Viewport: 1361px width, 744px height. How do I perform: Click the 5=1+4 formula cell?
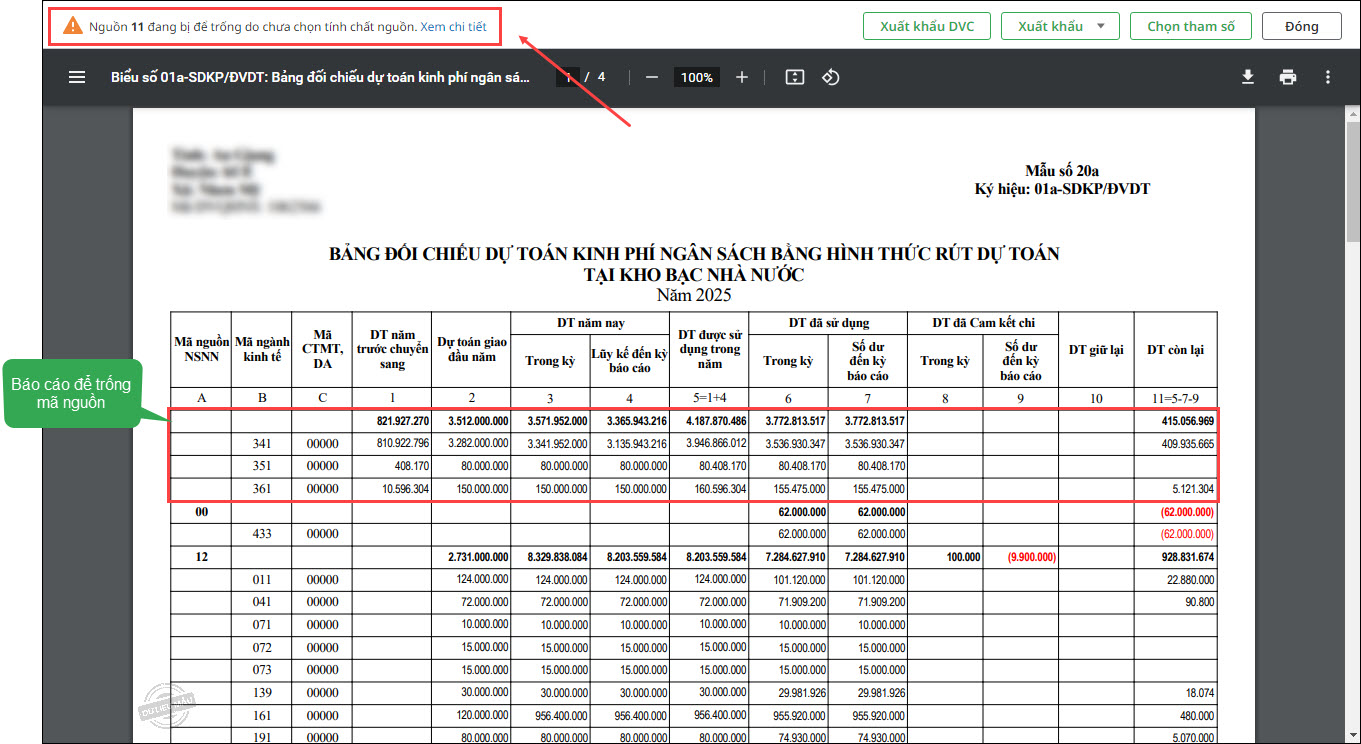(x=709, y=398)
